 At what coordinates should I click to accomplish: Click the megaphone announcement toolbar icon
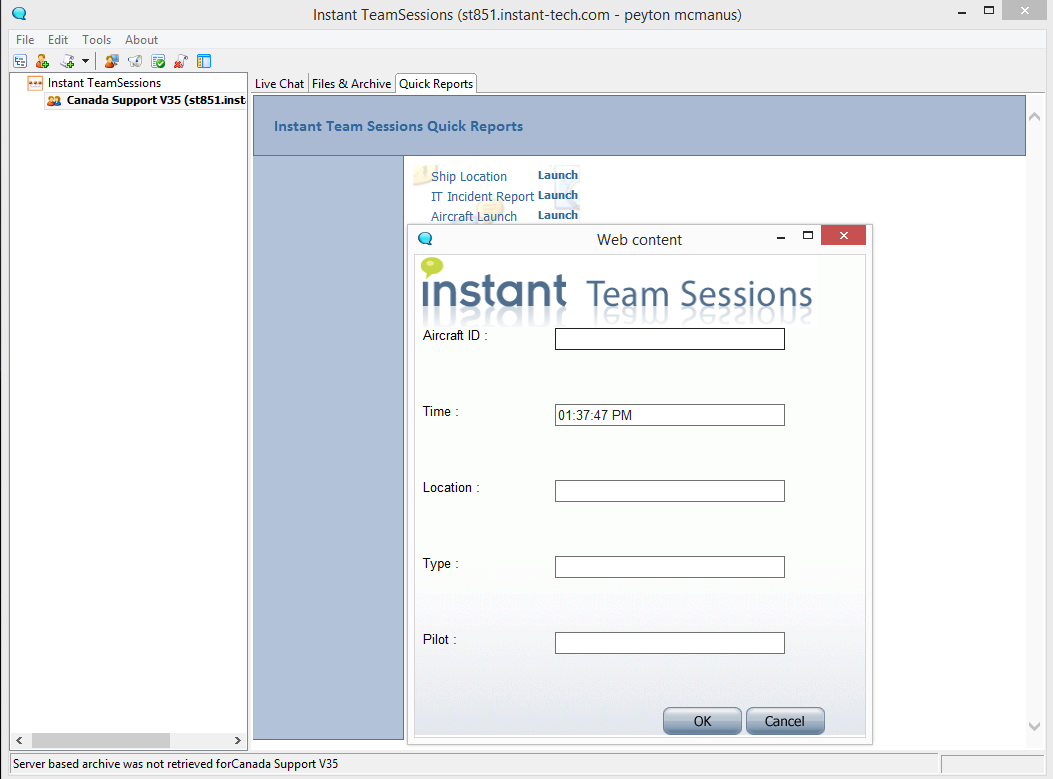(135, 62)
